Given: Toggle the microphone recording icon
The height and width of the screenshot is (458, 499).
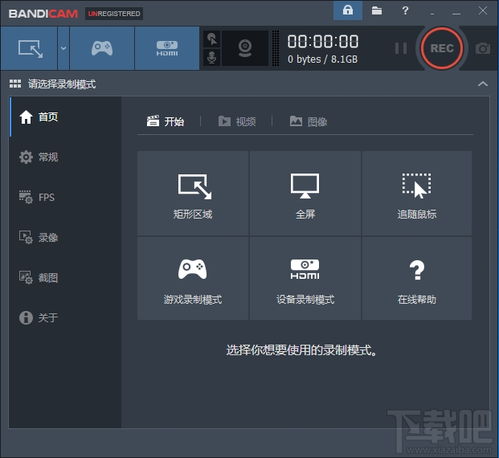Looking at the screenshot, I should (212, 57).
